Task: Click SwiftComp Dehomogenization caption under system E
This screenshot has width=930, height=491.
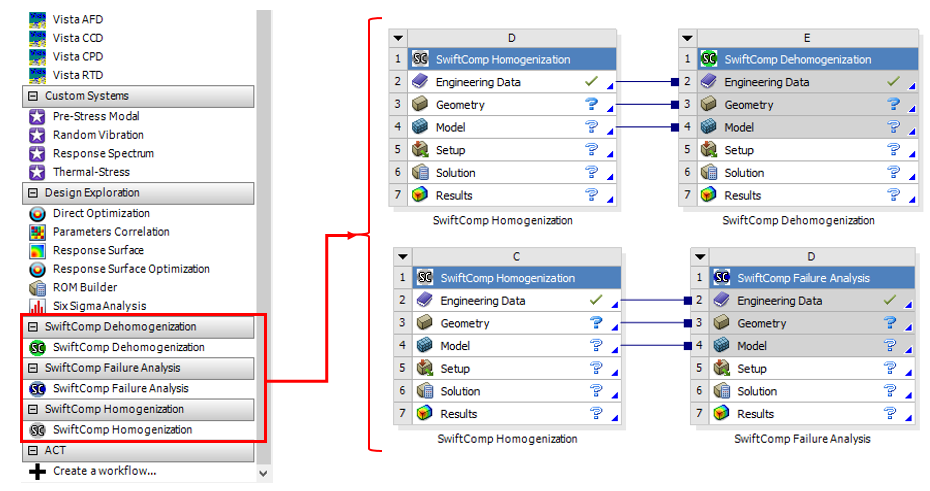Action: coord(798,221)
